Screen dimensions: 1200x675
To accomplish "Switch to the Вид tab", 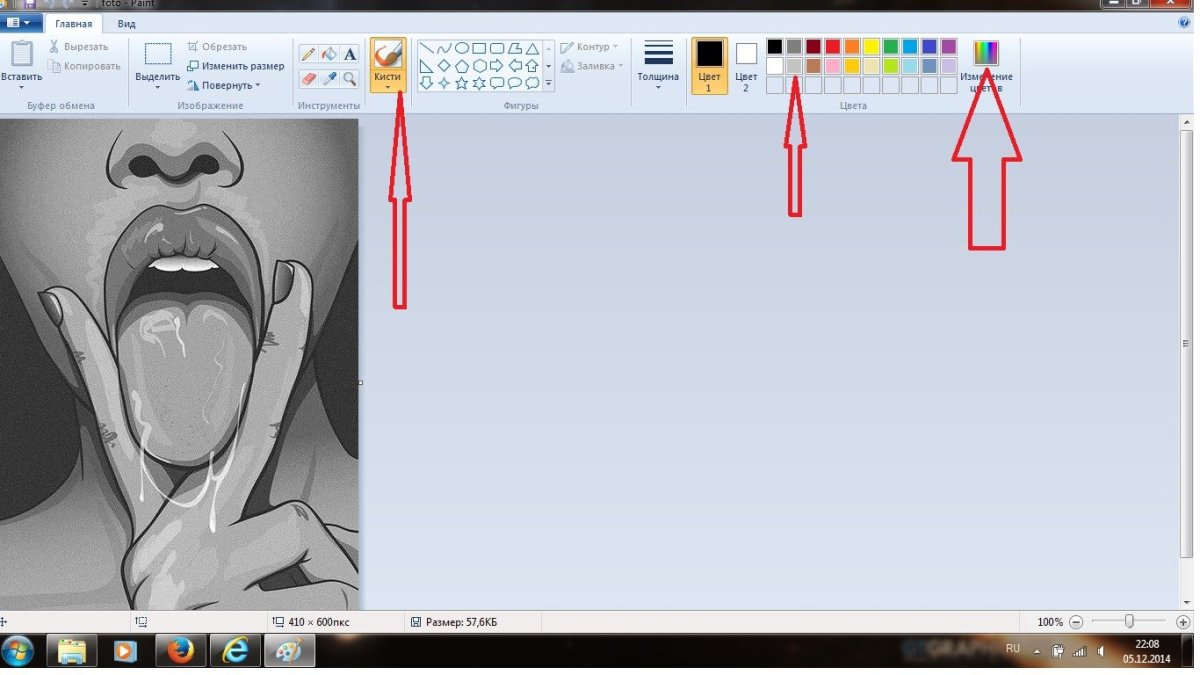I will [127, 24].
